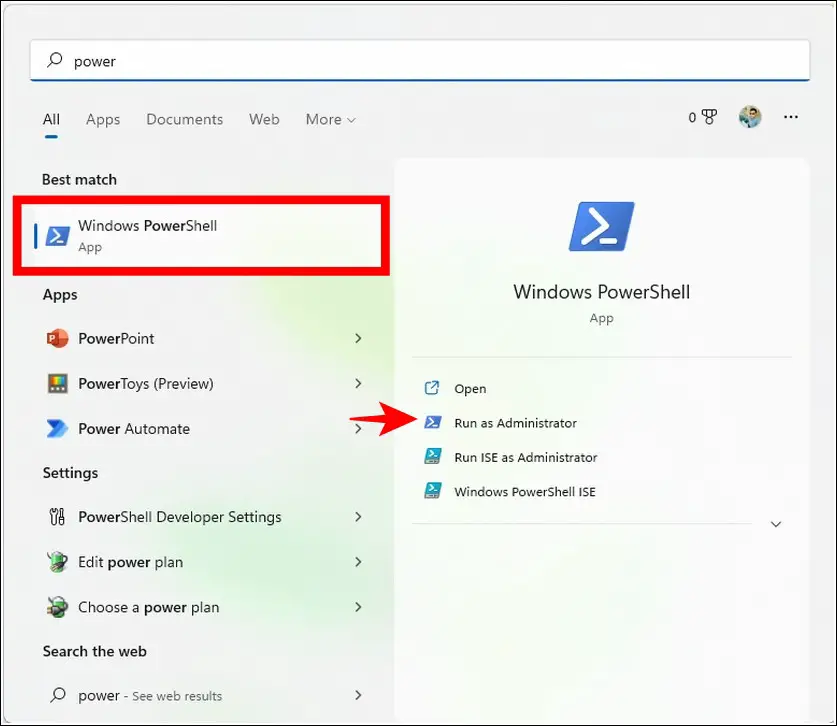
Task: Switch to the Web filter tab
Action: click(x=264, y=119)
